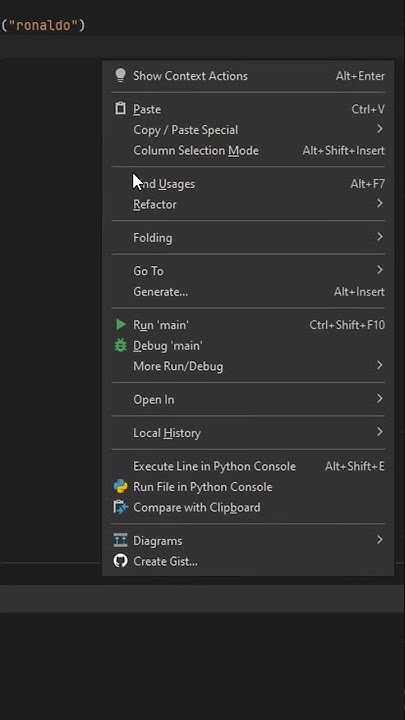
Task: Click the green bug Debug icon
Action: pos(120,345)
